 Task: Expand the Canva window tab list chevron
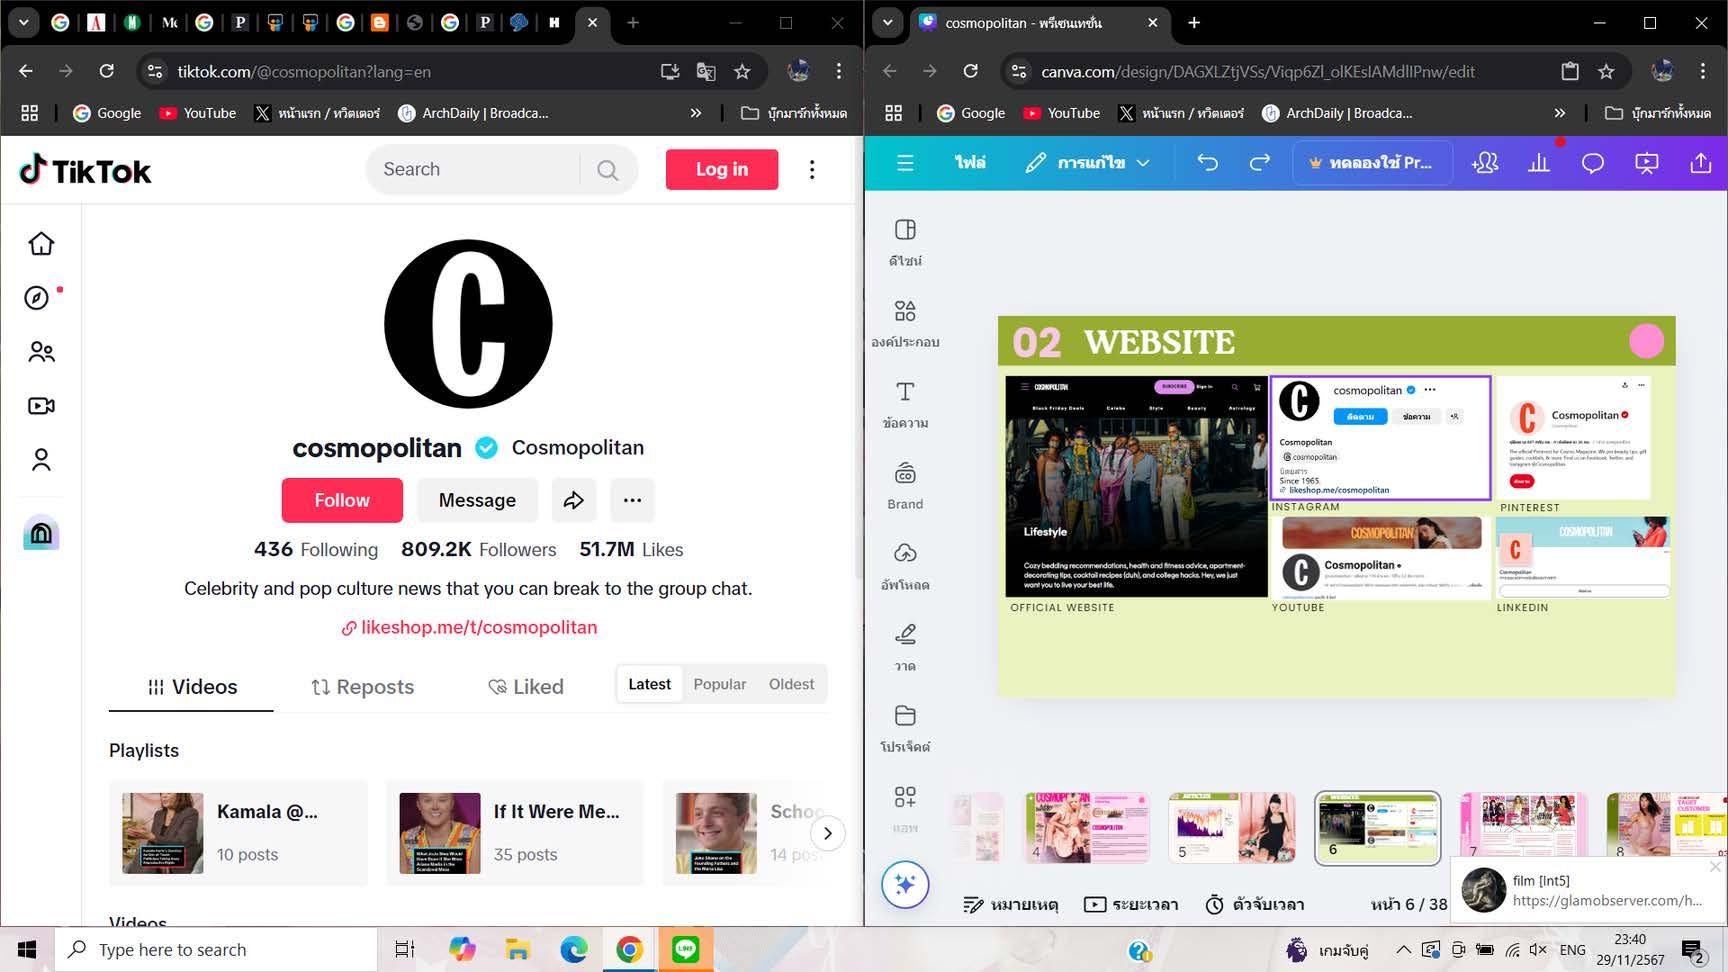[887, 22]
